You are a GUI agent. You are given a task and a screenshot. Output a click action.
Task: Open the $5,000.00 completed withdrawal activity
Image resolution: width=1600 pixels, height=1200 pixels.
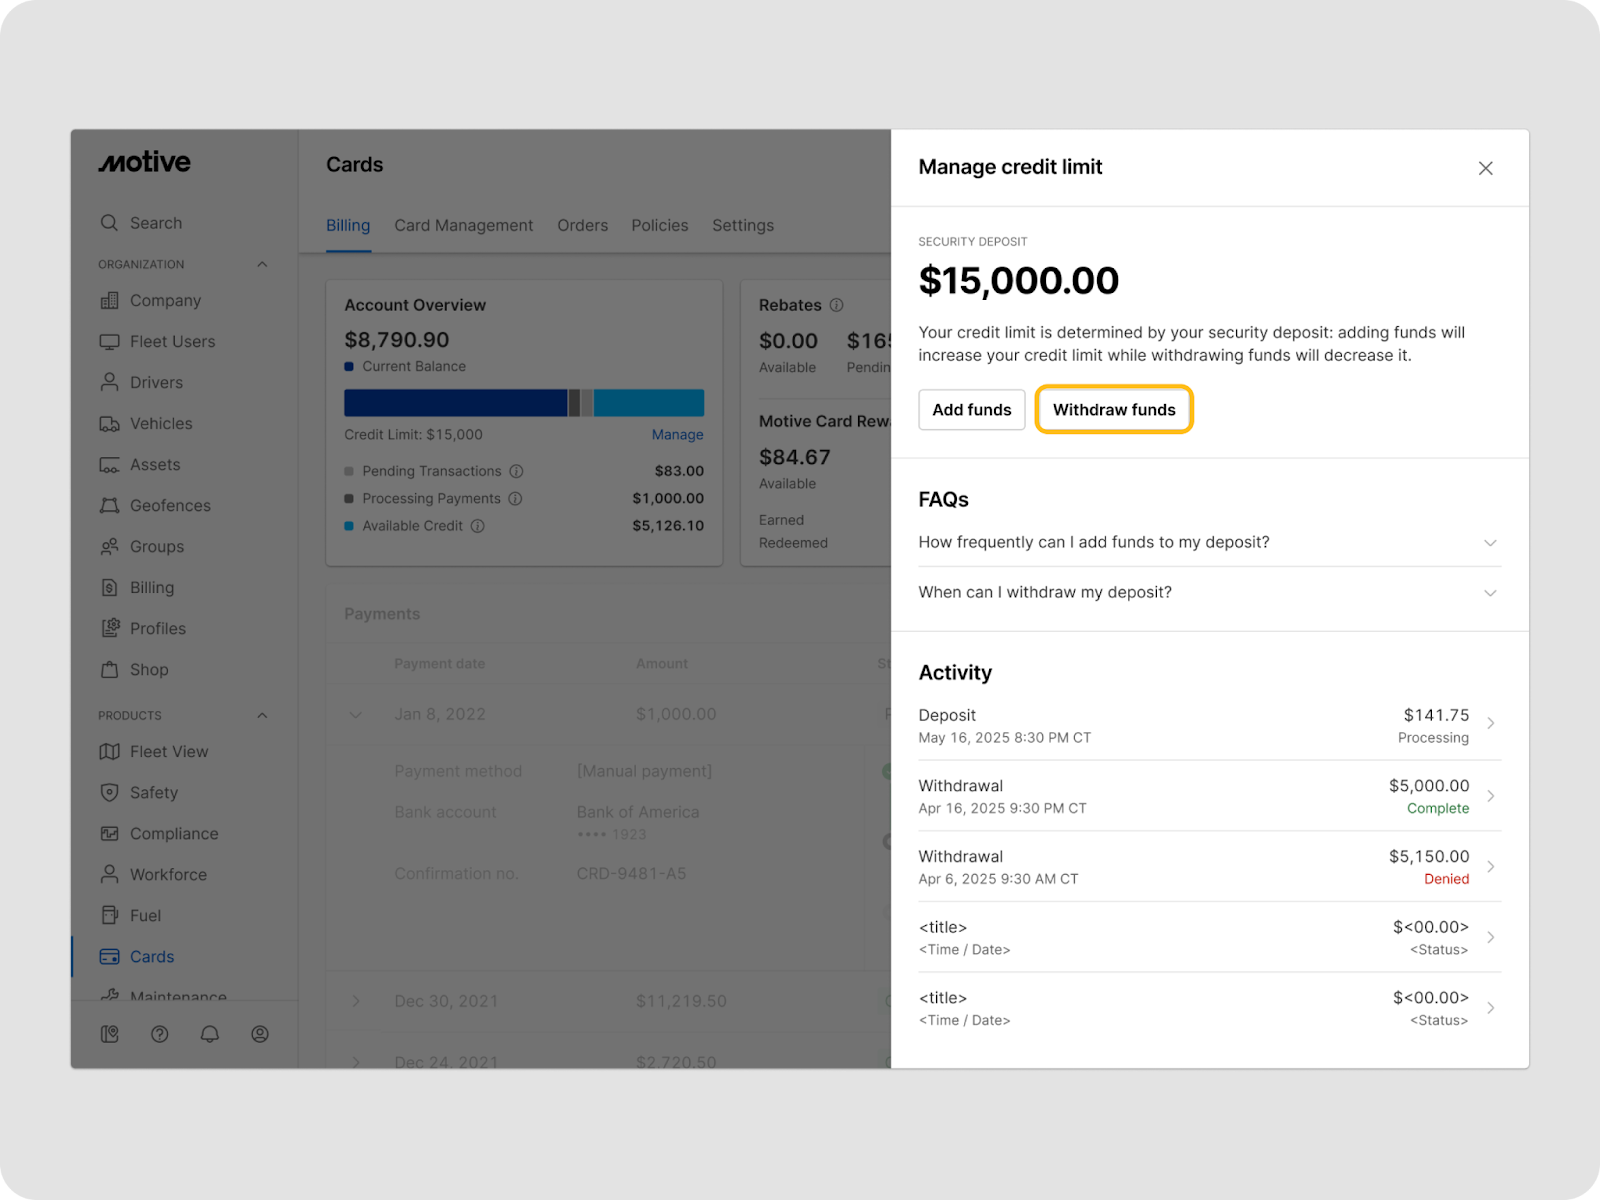click(x=1209, y=797)
